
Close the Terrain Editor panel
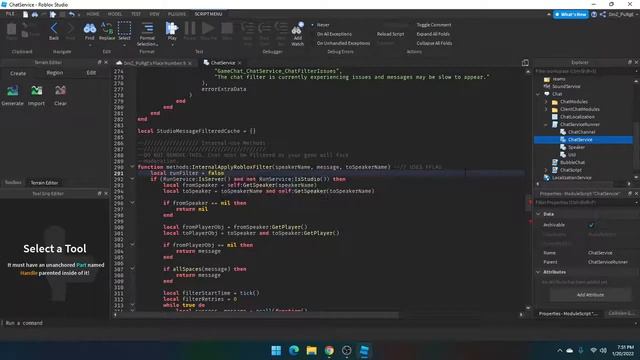(106, 62)
